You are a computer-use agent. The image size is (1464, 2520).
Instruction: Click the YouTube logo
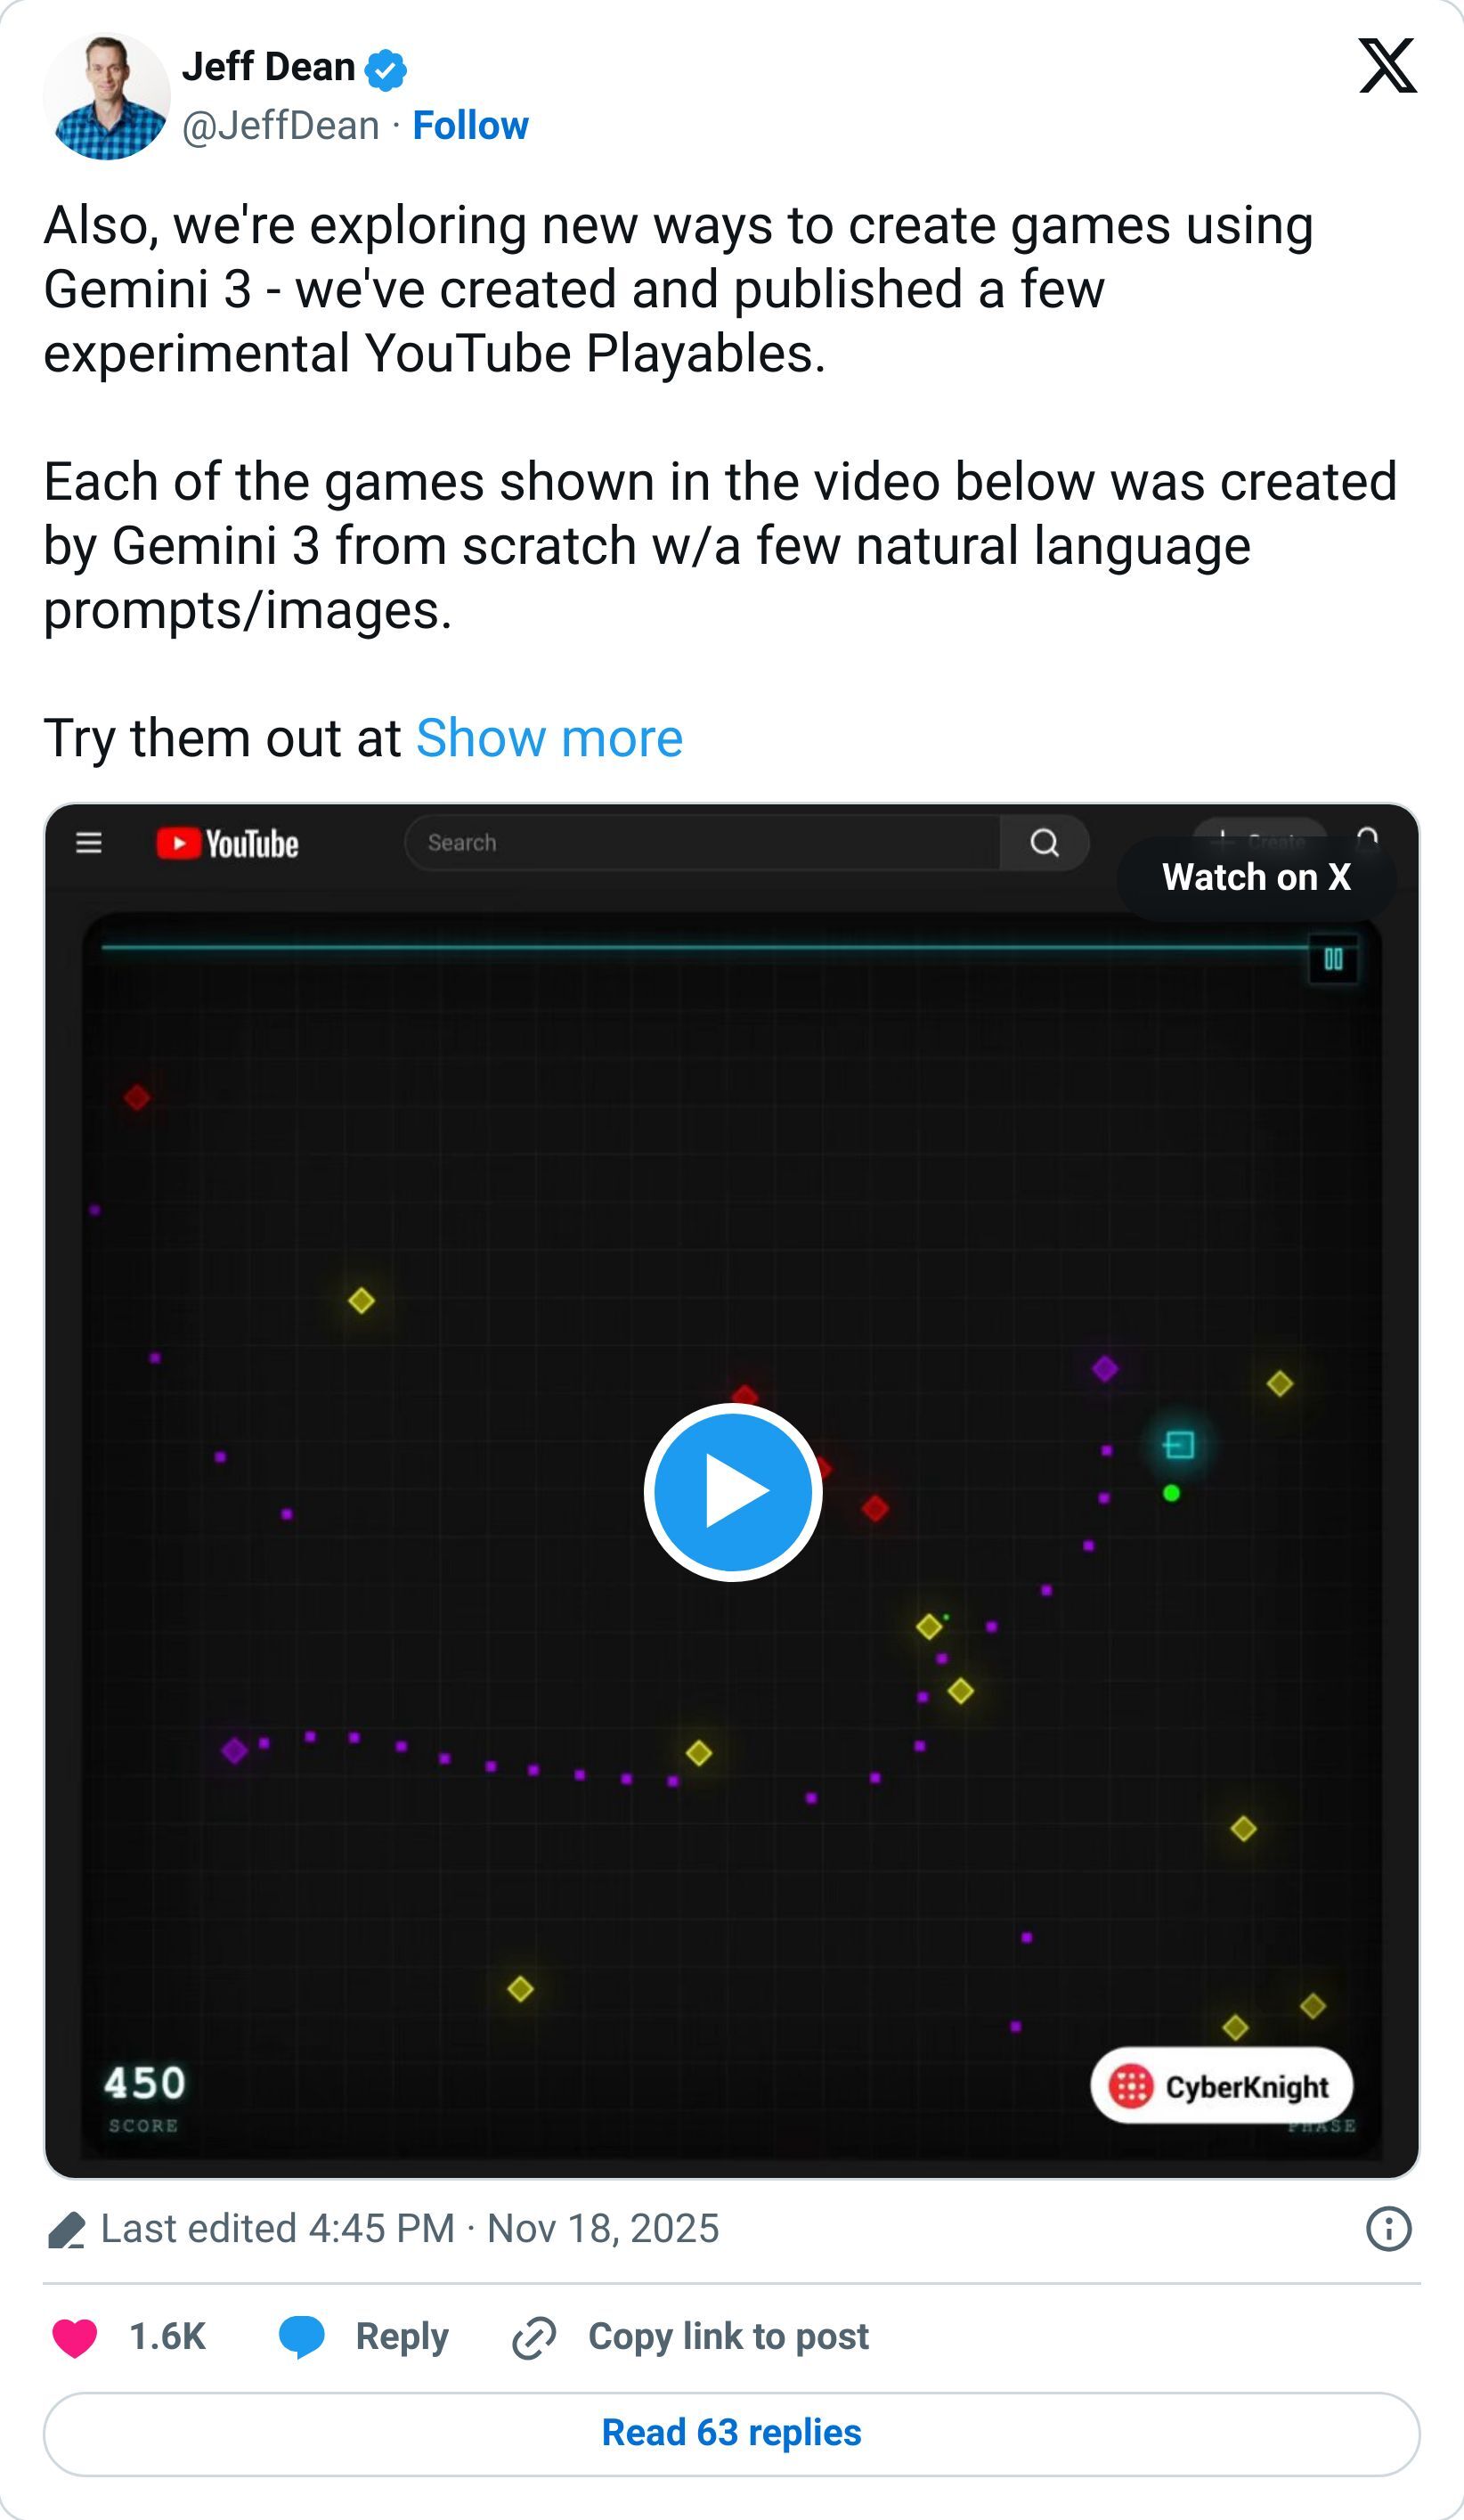228,843
